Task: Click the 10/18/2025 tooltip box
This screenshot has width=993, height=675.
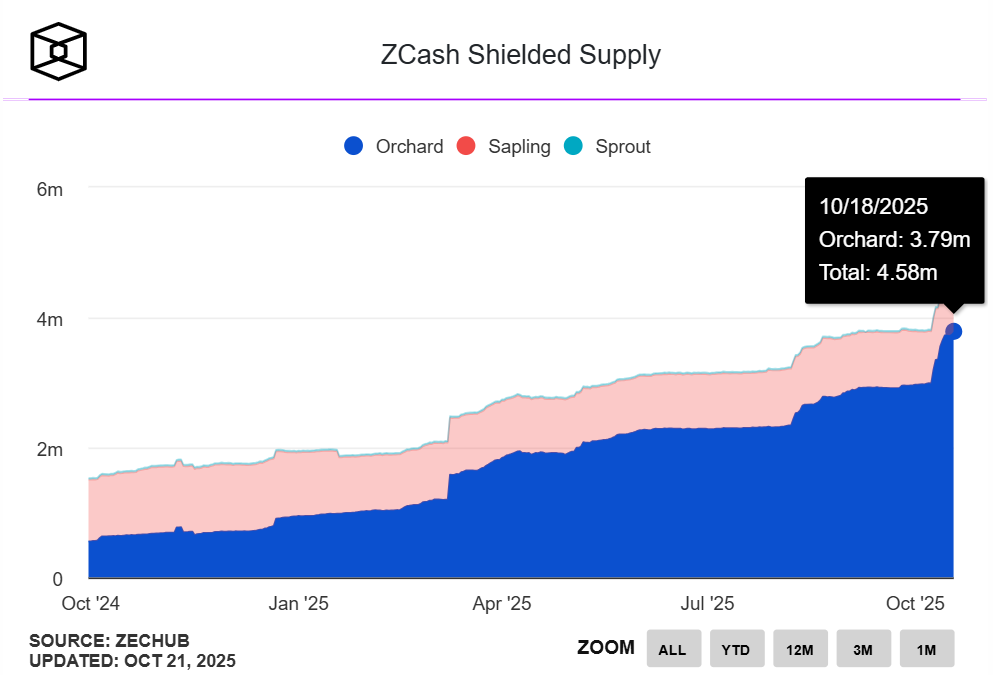Action: point(894,240)
